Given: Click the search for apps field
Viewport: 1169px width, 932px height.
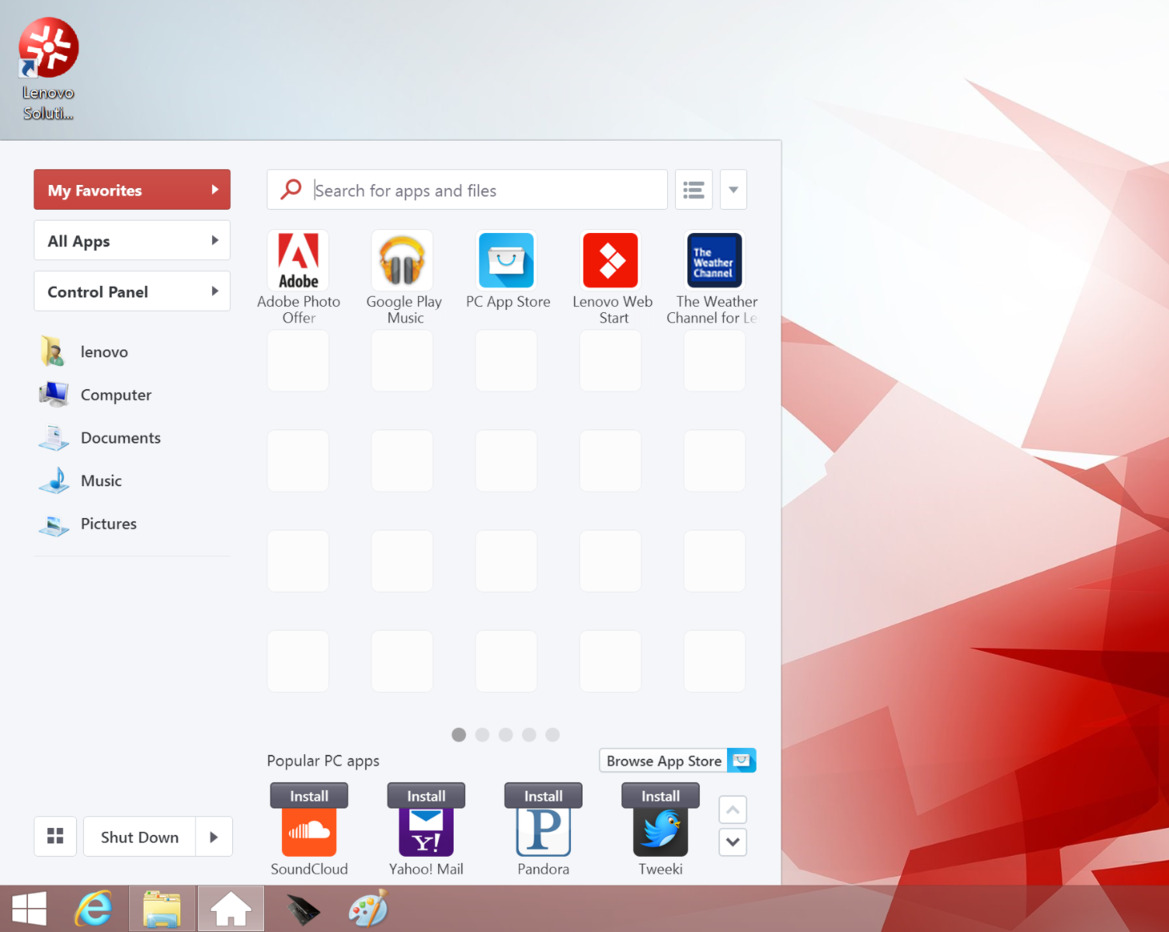Looking at the screenshot, I should pyautogui.click(x=467, y=189).
